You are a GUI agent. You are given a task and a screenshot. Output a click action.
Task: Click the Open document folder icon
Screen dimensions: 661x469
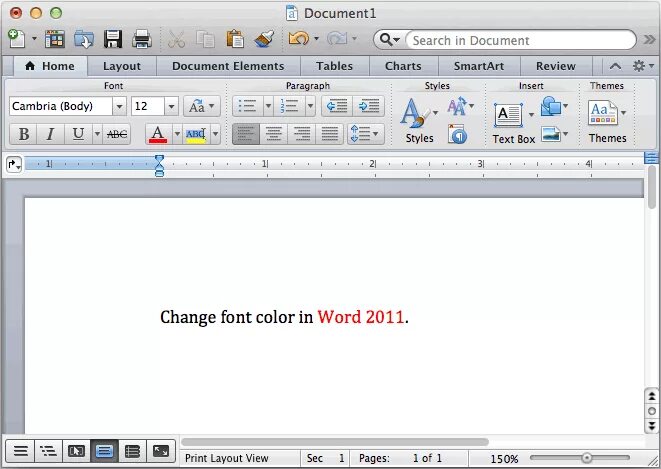point(83,39)
